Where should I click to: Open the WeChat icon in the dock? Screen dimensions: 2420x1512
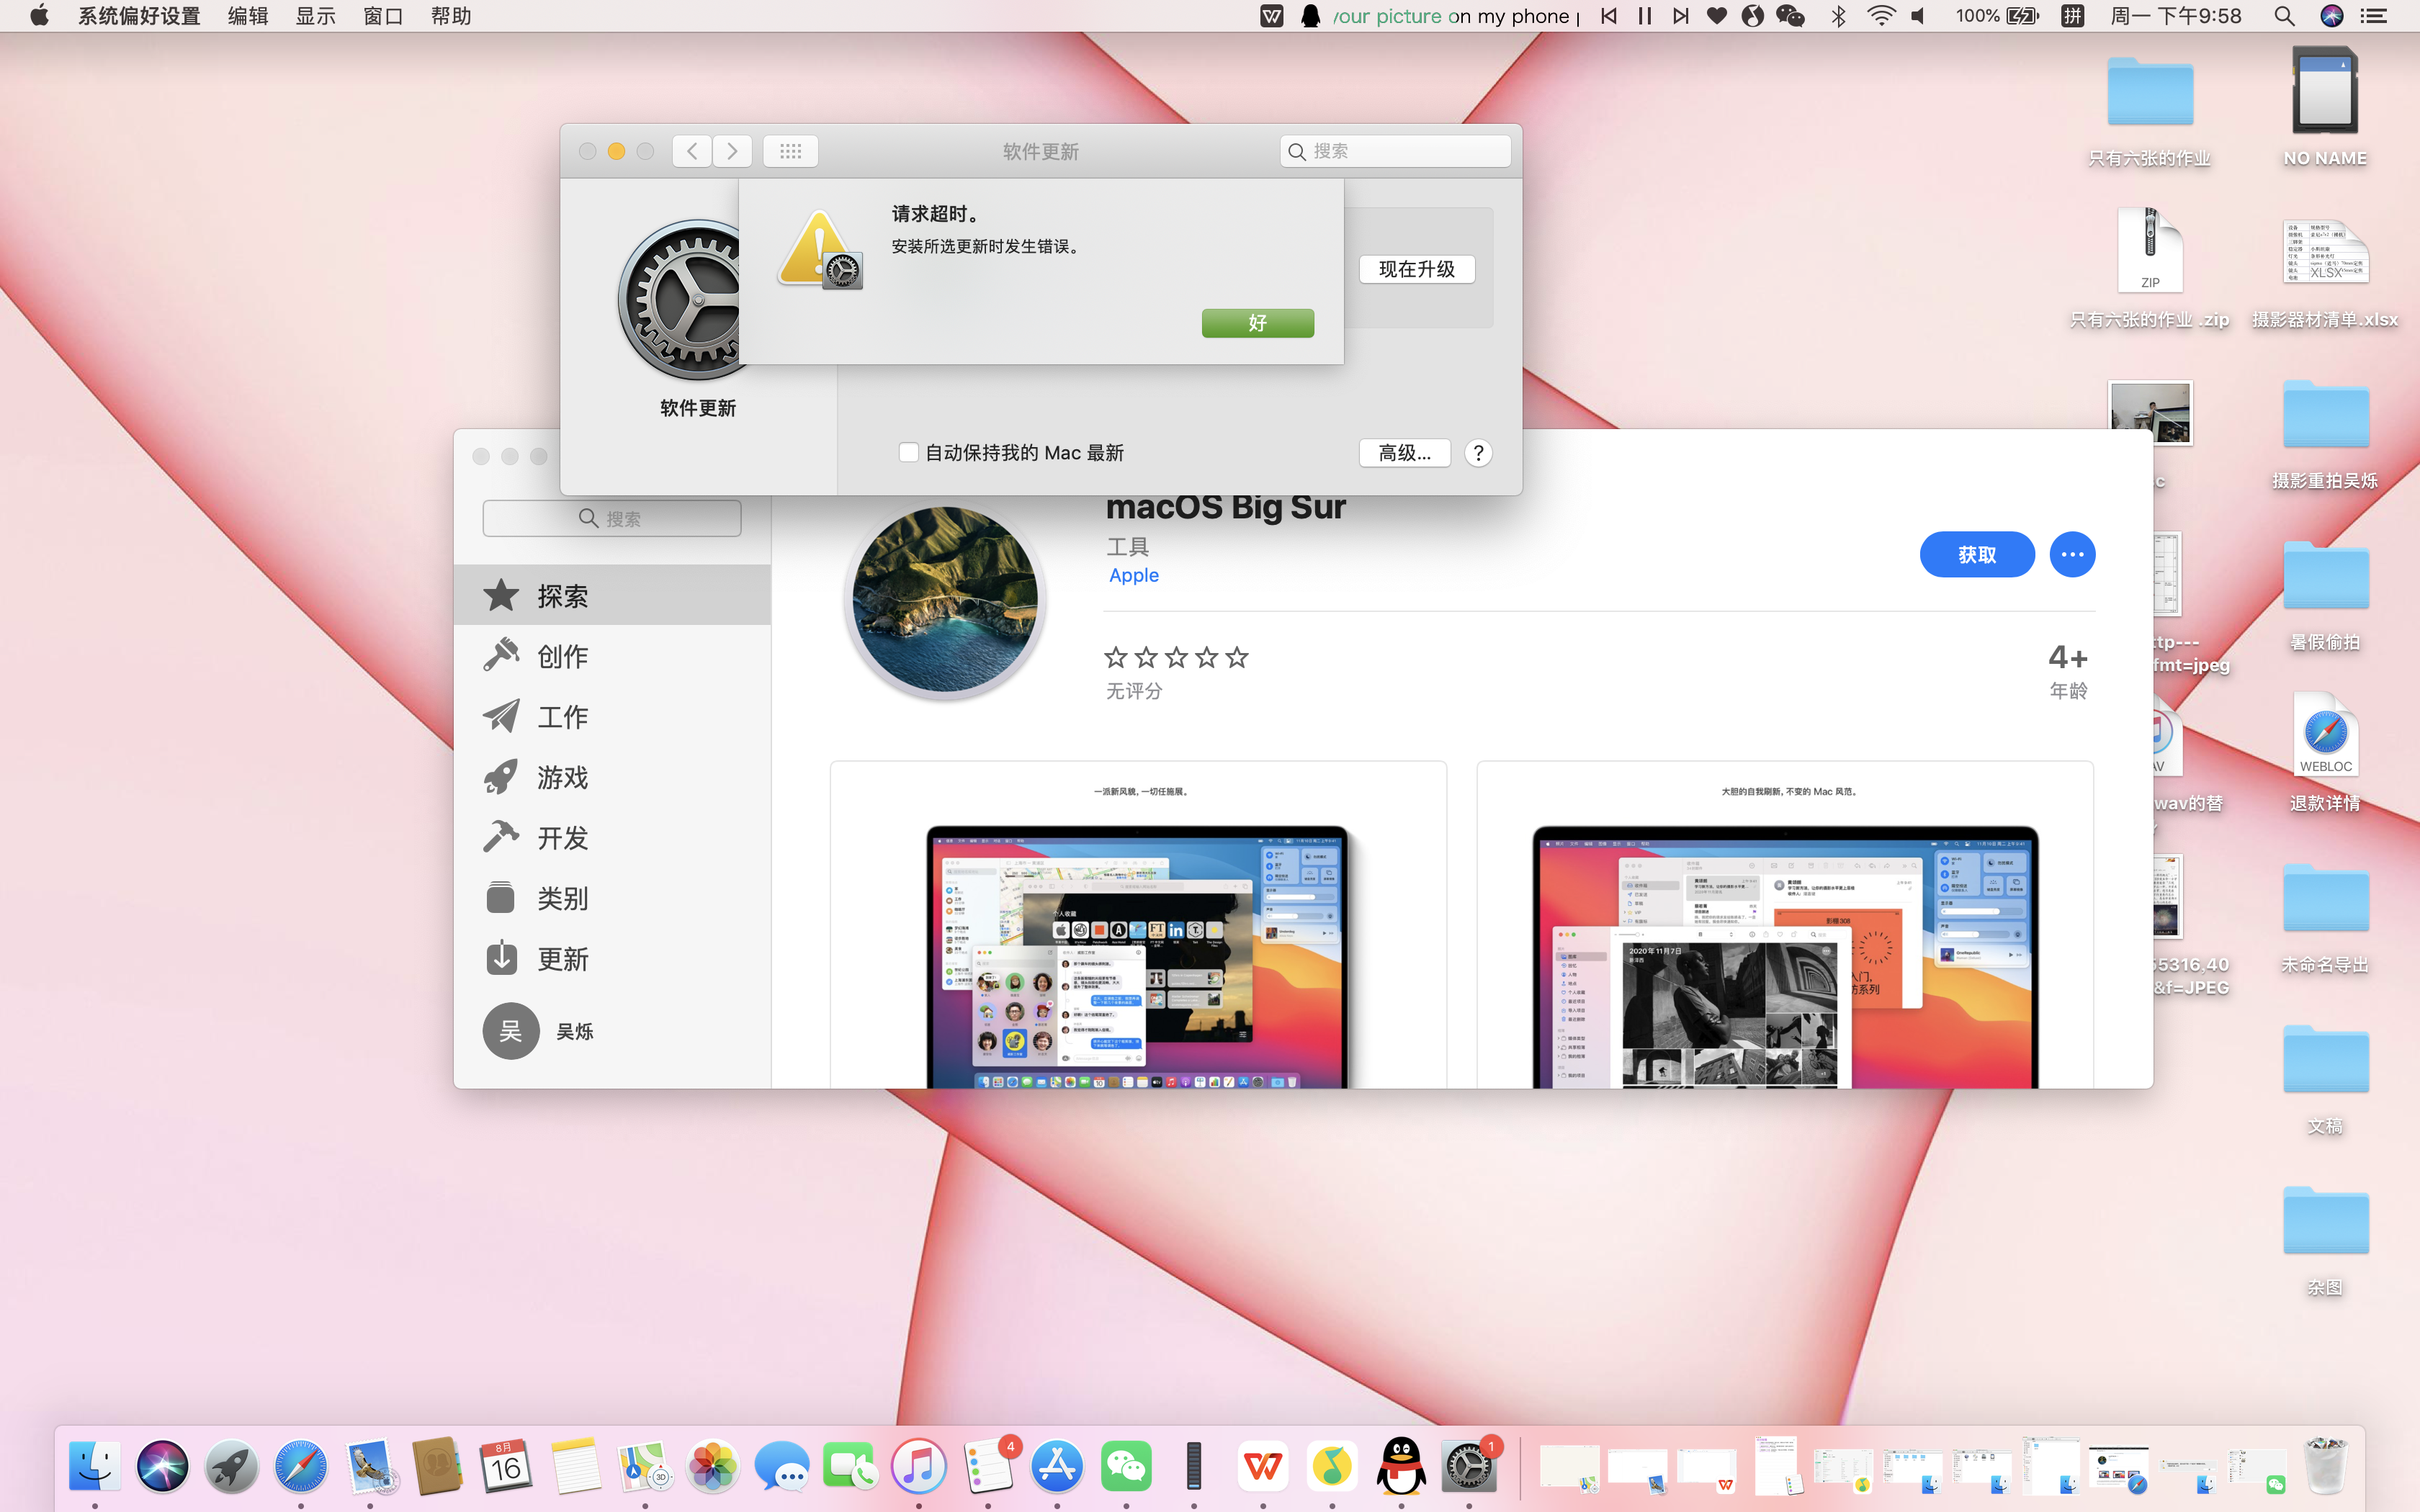click(1126, 1467)
